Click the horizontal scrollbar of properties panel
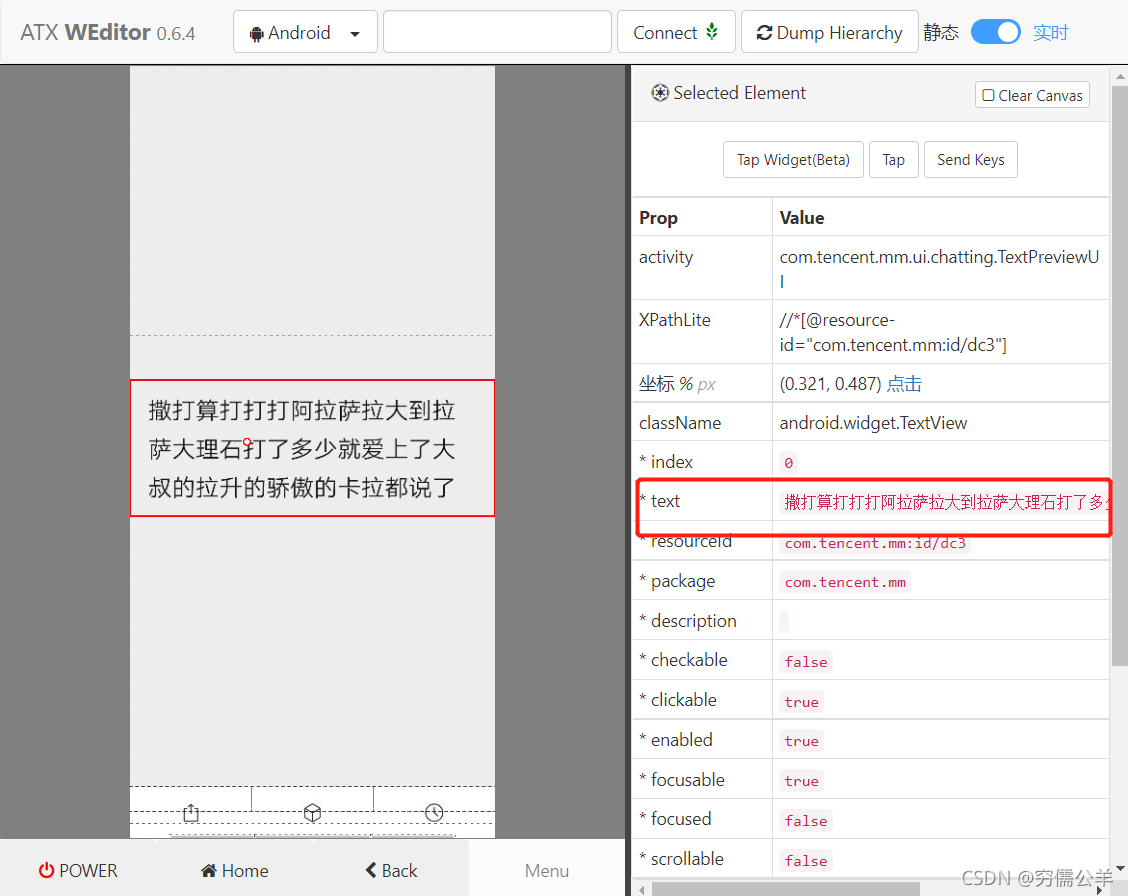Image resolution: width=1128 pixels, height=896 pixels. [x=786, y=890]
